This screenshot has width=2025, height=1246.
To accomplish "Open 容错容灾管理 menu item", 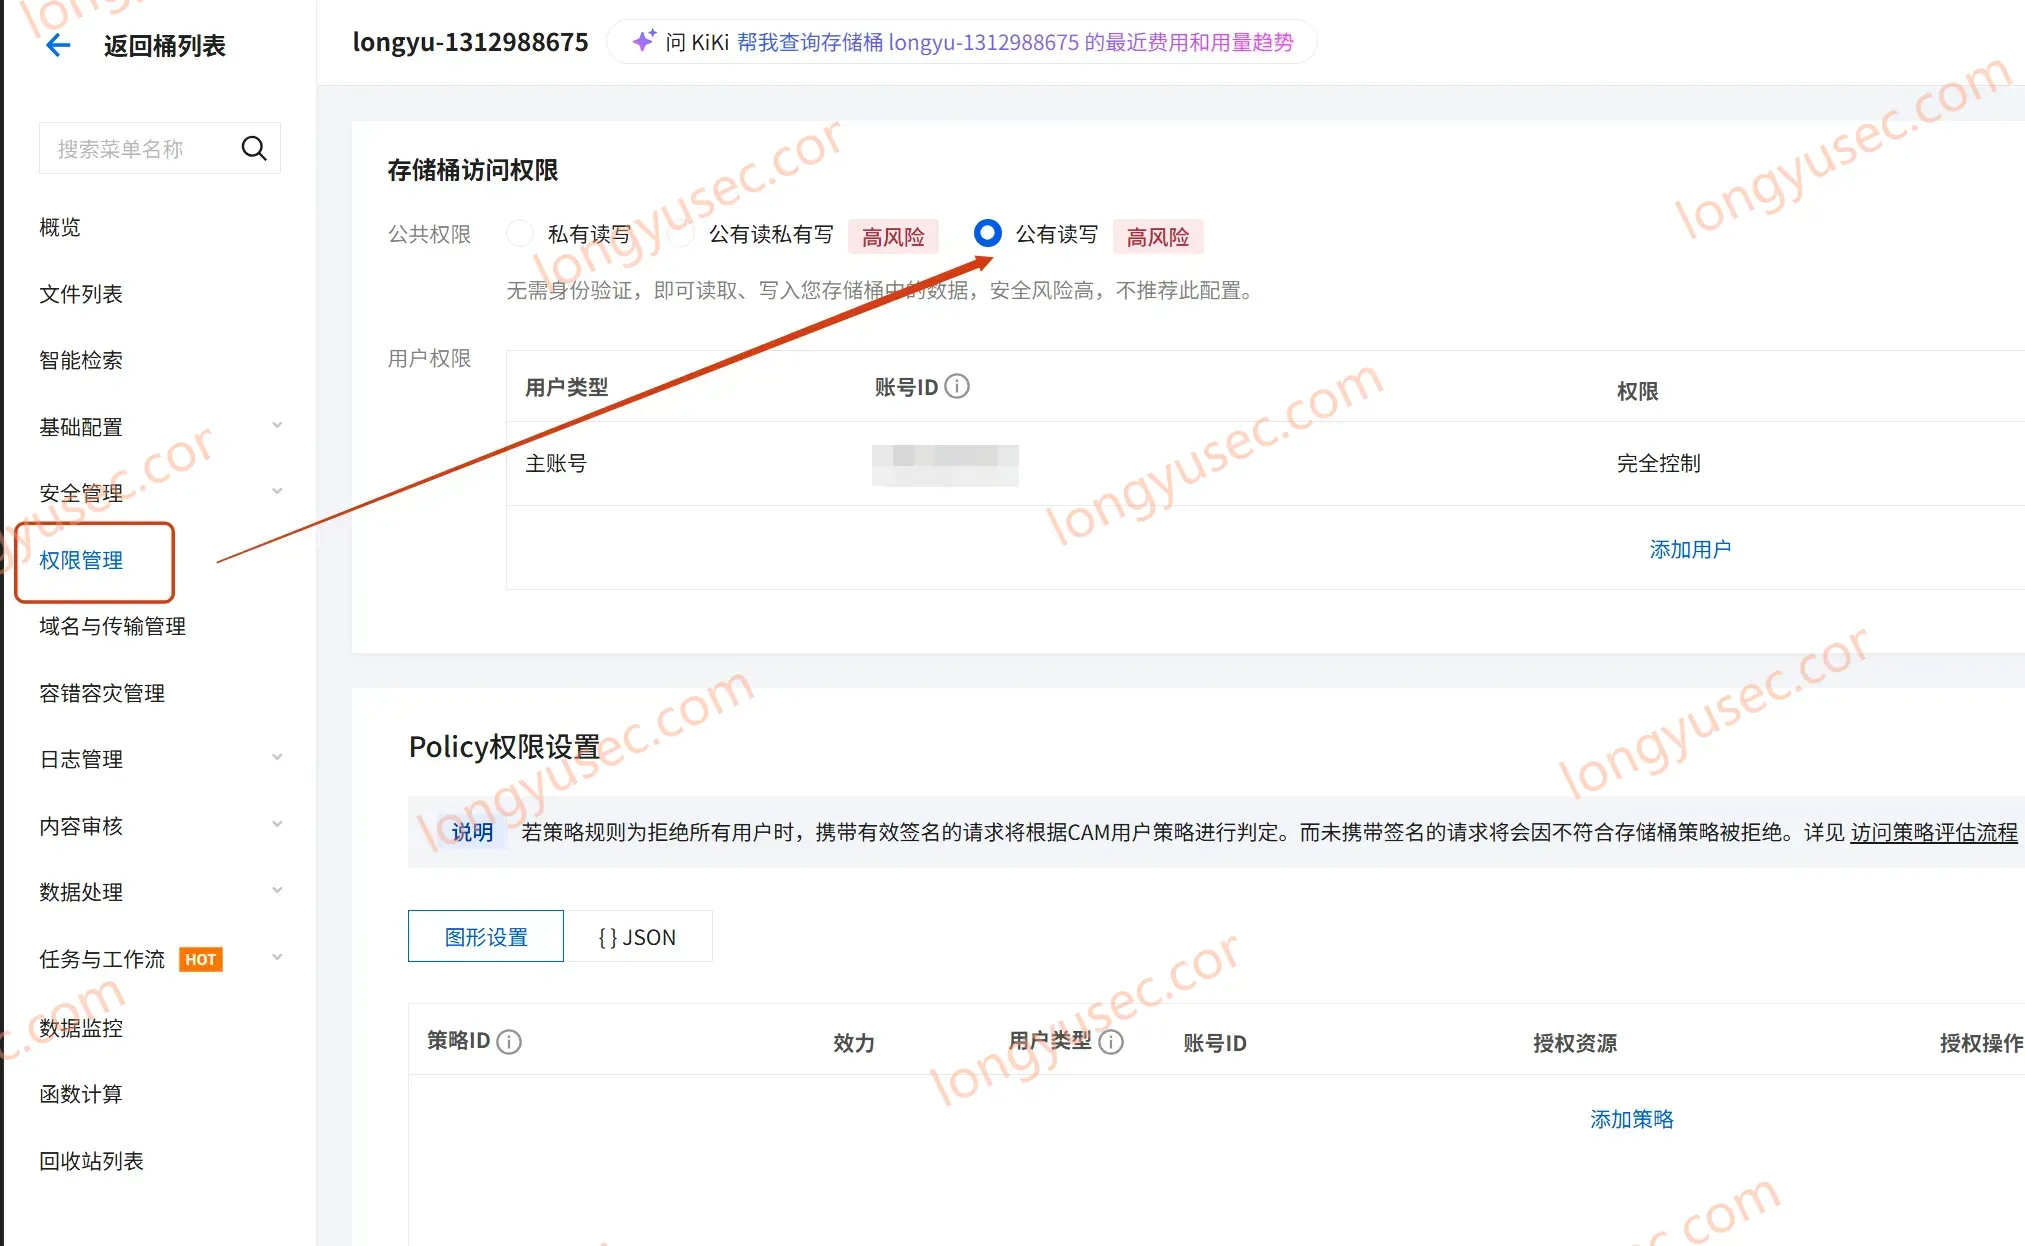I will 102,693.
